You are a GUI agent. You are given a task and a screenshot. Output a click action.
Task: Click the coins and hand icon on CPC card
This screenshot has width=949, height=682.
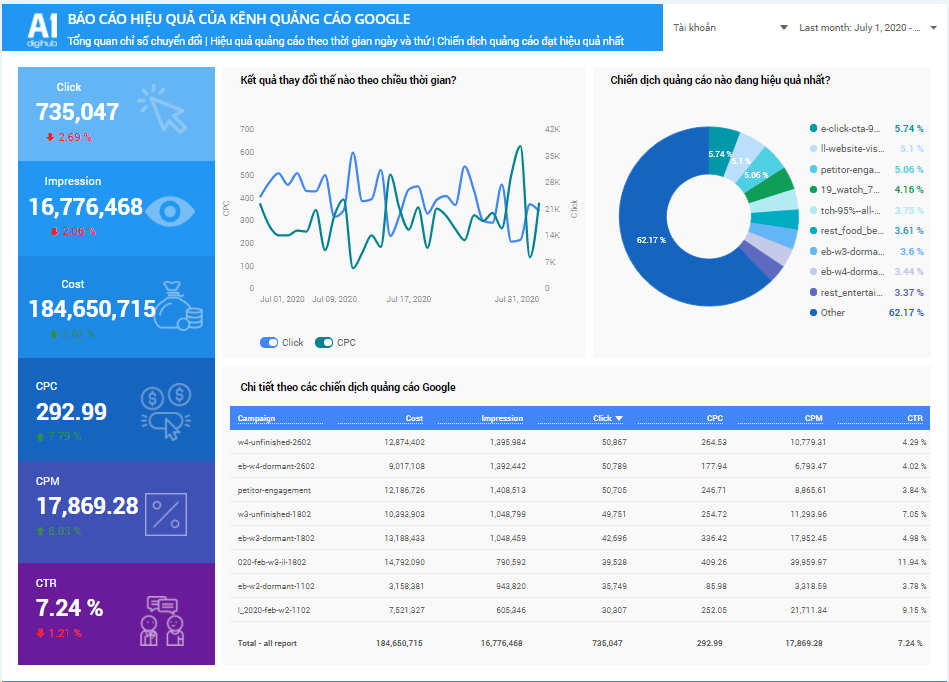tap(166, 411)
